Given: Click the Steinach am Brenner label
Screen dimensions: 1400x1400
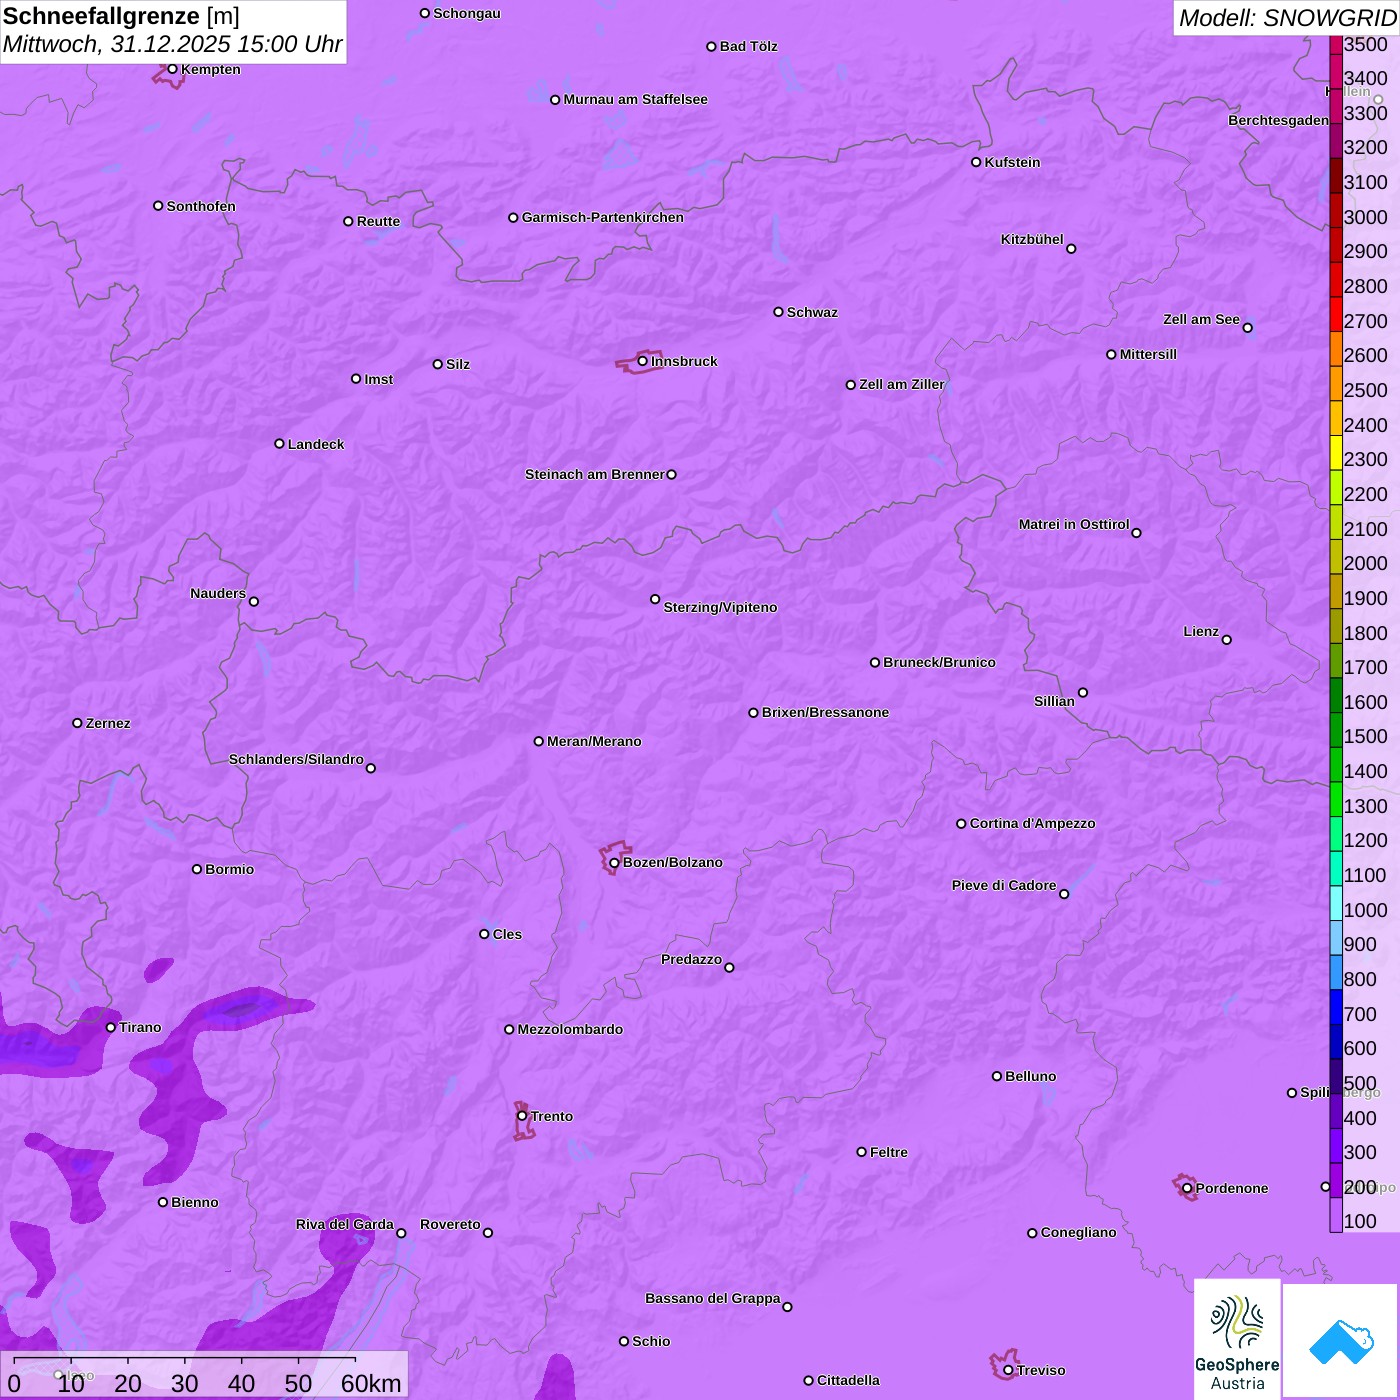Looking at the screenshot, I should [595, 474].
